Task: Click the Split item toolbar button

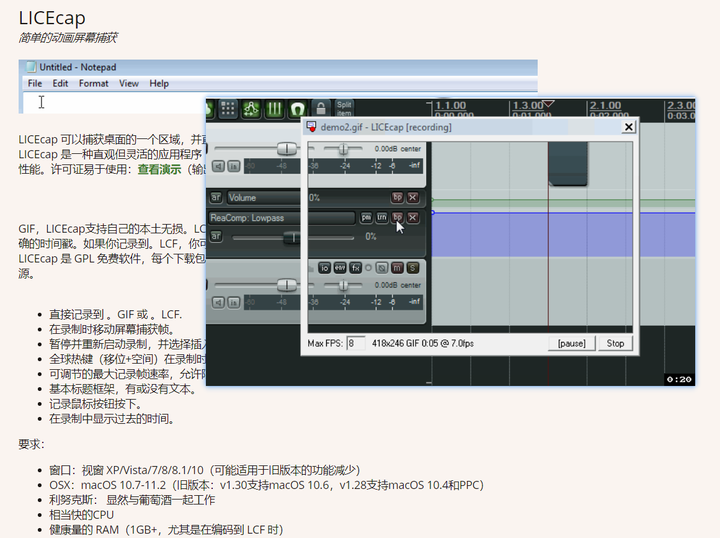Action: tap(344, 108)
